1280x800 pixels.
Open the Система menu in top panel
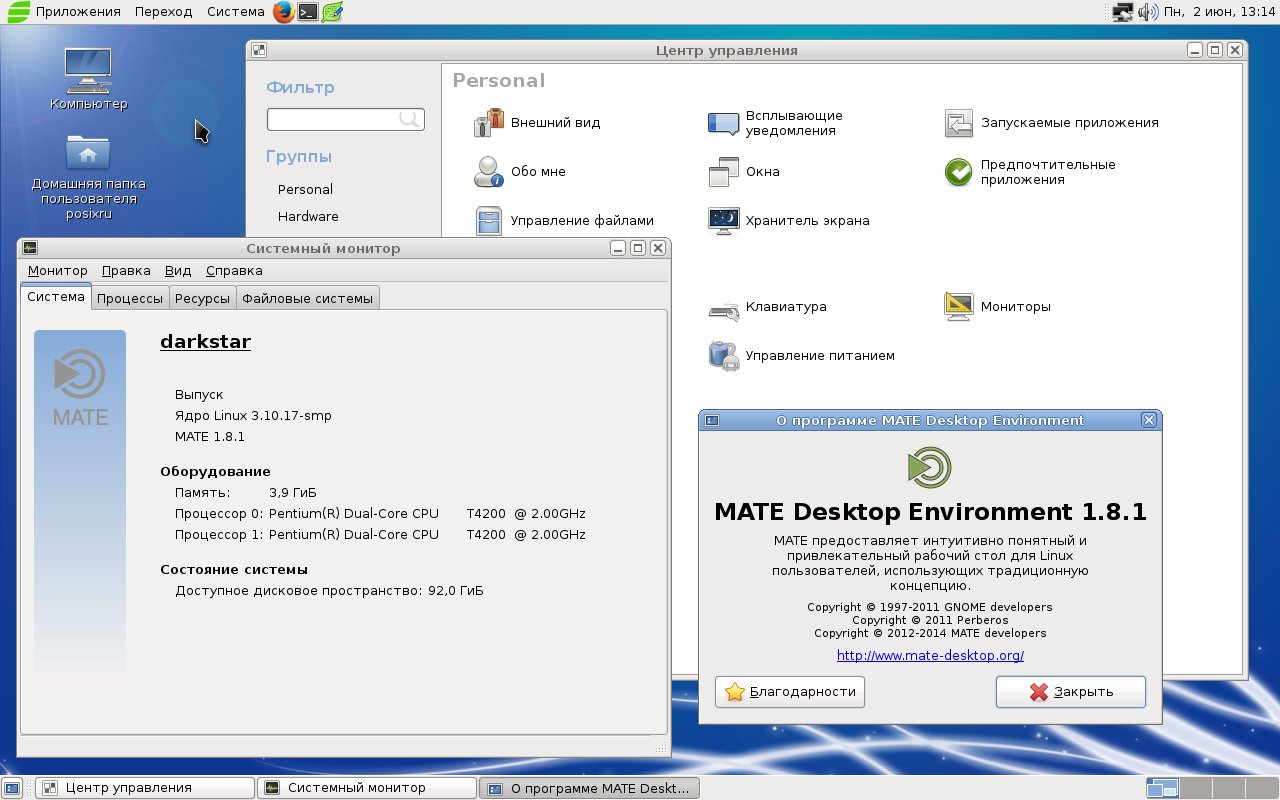point(236,12)
